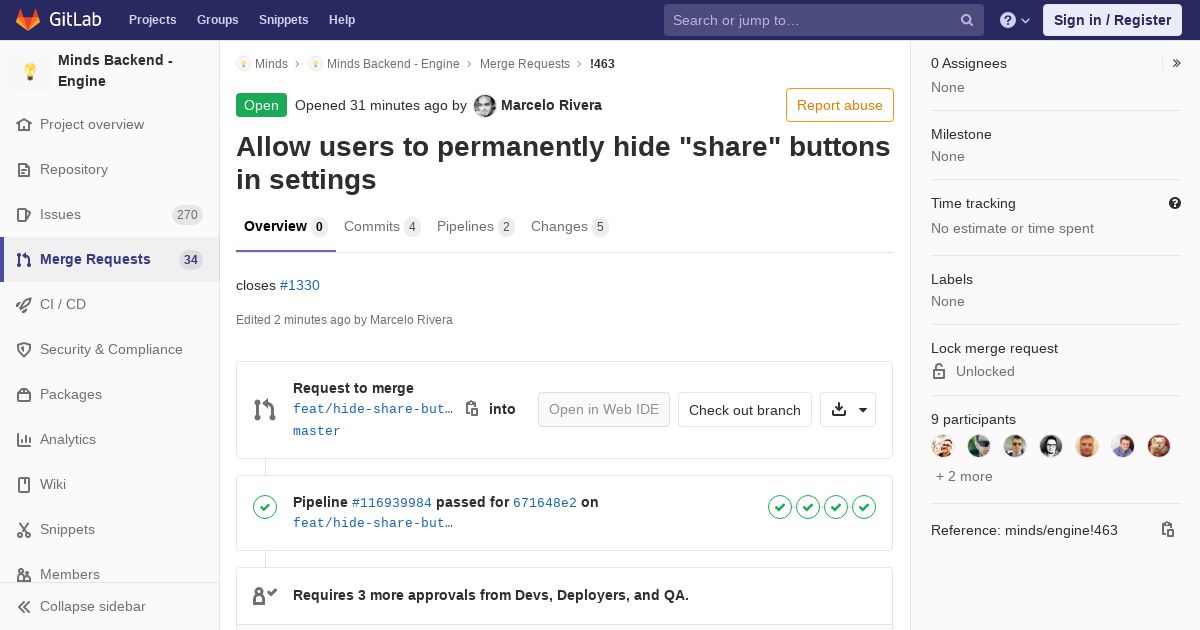Click the Snippets scissors icon

click(24, 530)
